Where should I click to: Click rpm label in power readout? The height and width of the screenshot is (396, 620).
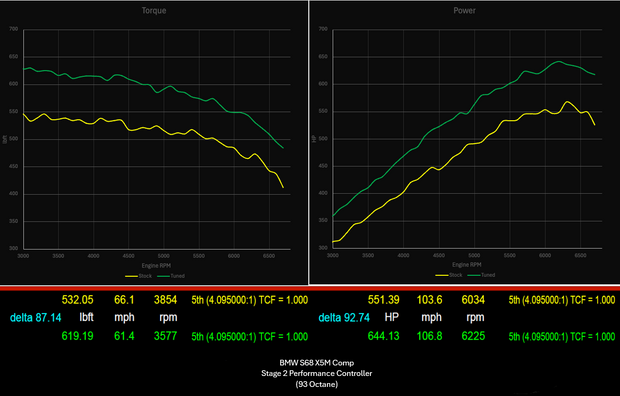coord(475,318)
